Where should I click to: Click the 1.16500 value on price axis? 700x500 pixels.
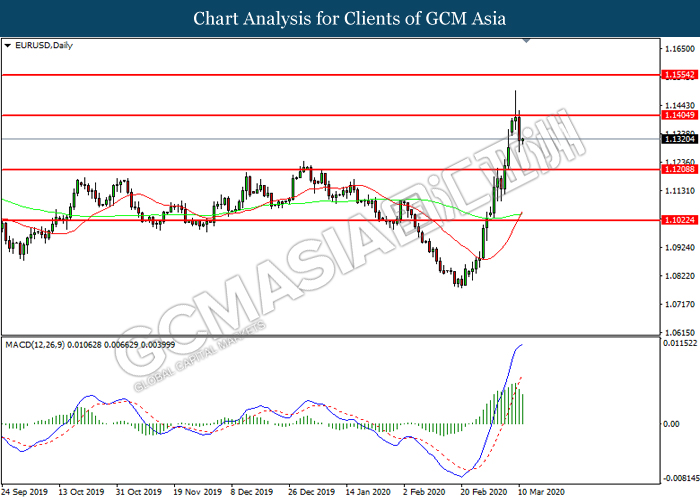(679, 48)
